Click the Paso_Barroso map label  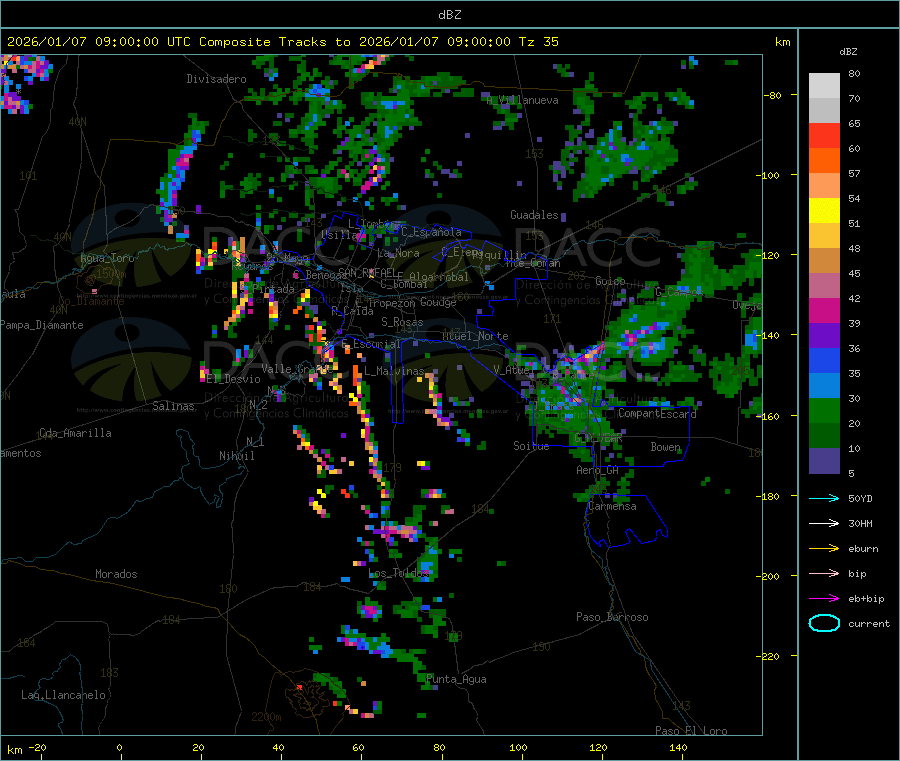[x=612, y=617]
